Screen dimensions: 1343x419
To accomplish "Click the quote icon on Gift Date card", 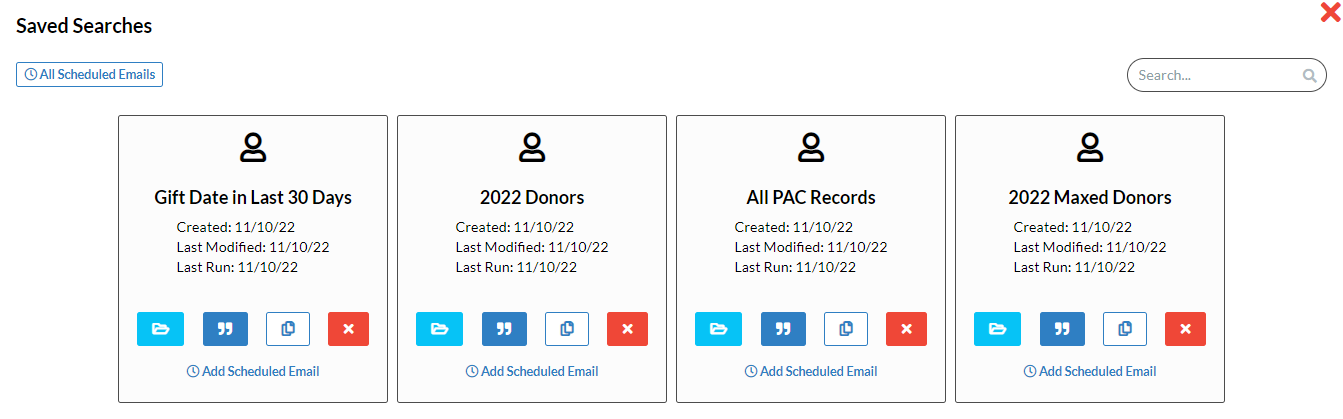I will pyautogui.click(x=225, y=329).
